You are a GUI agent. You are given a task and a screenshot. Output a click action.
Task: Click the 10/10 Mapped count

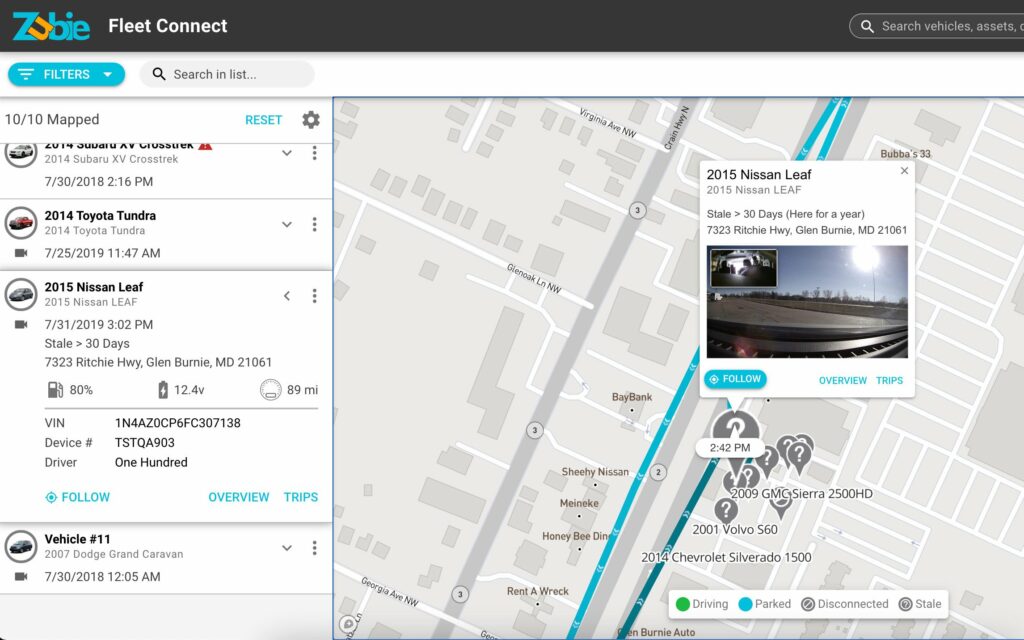click(52, 120)
